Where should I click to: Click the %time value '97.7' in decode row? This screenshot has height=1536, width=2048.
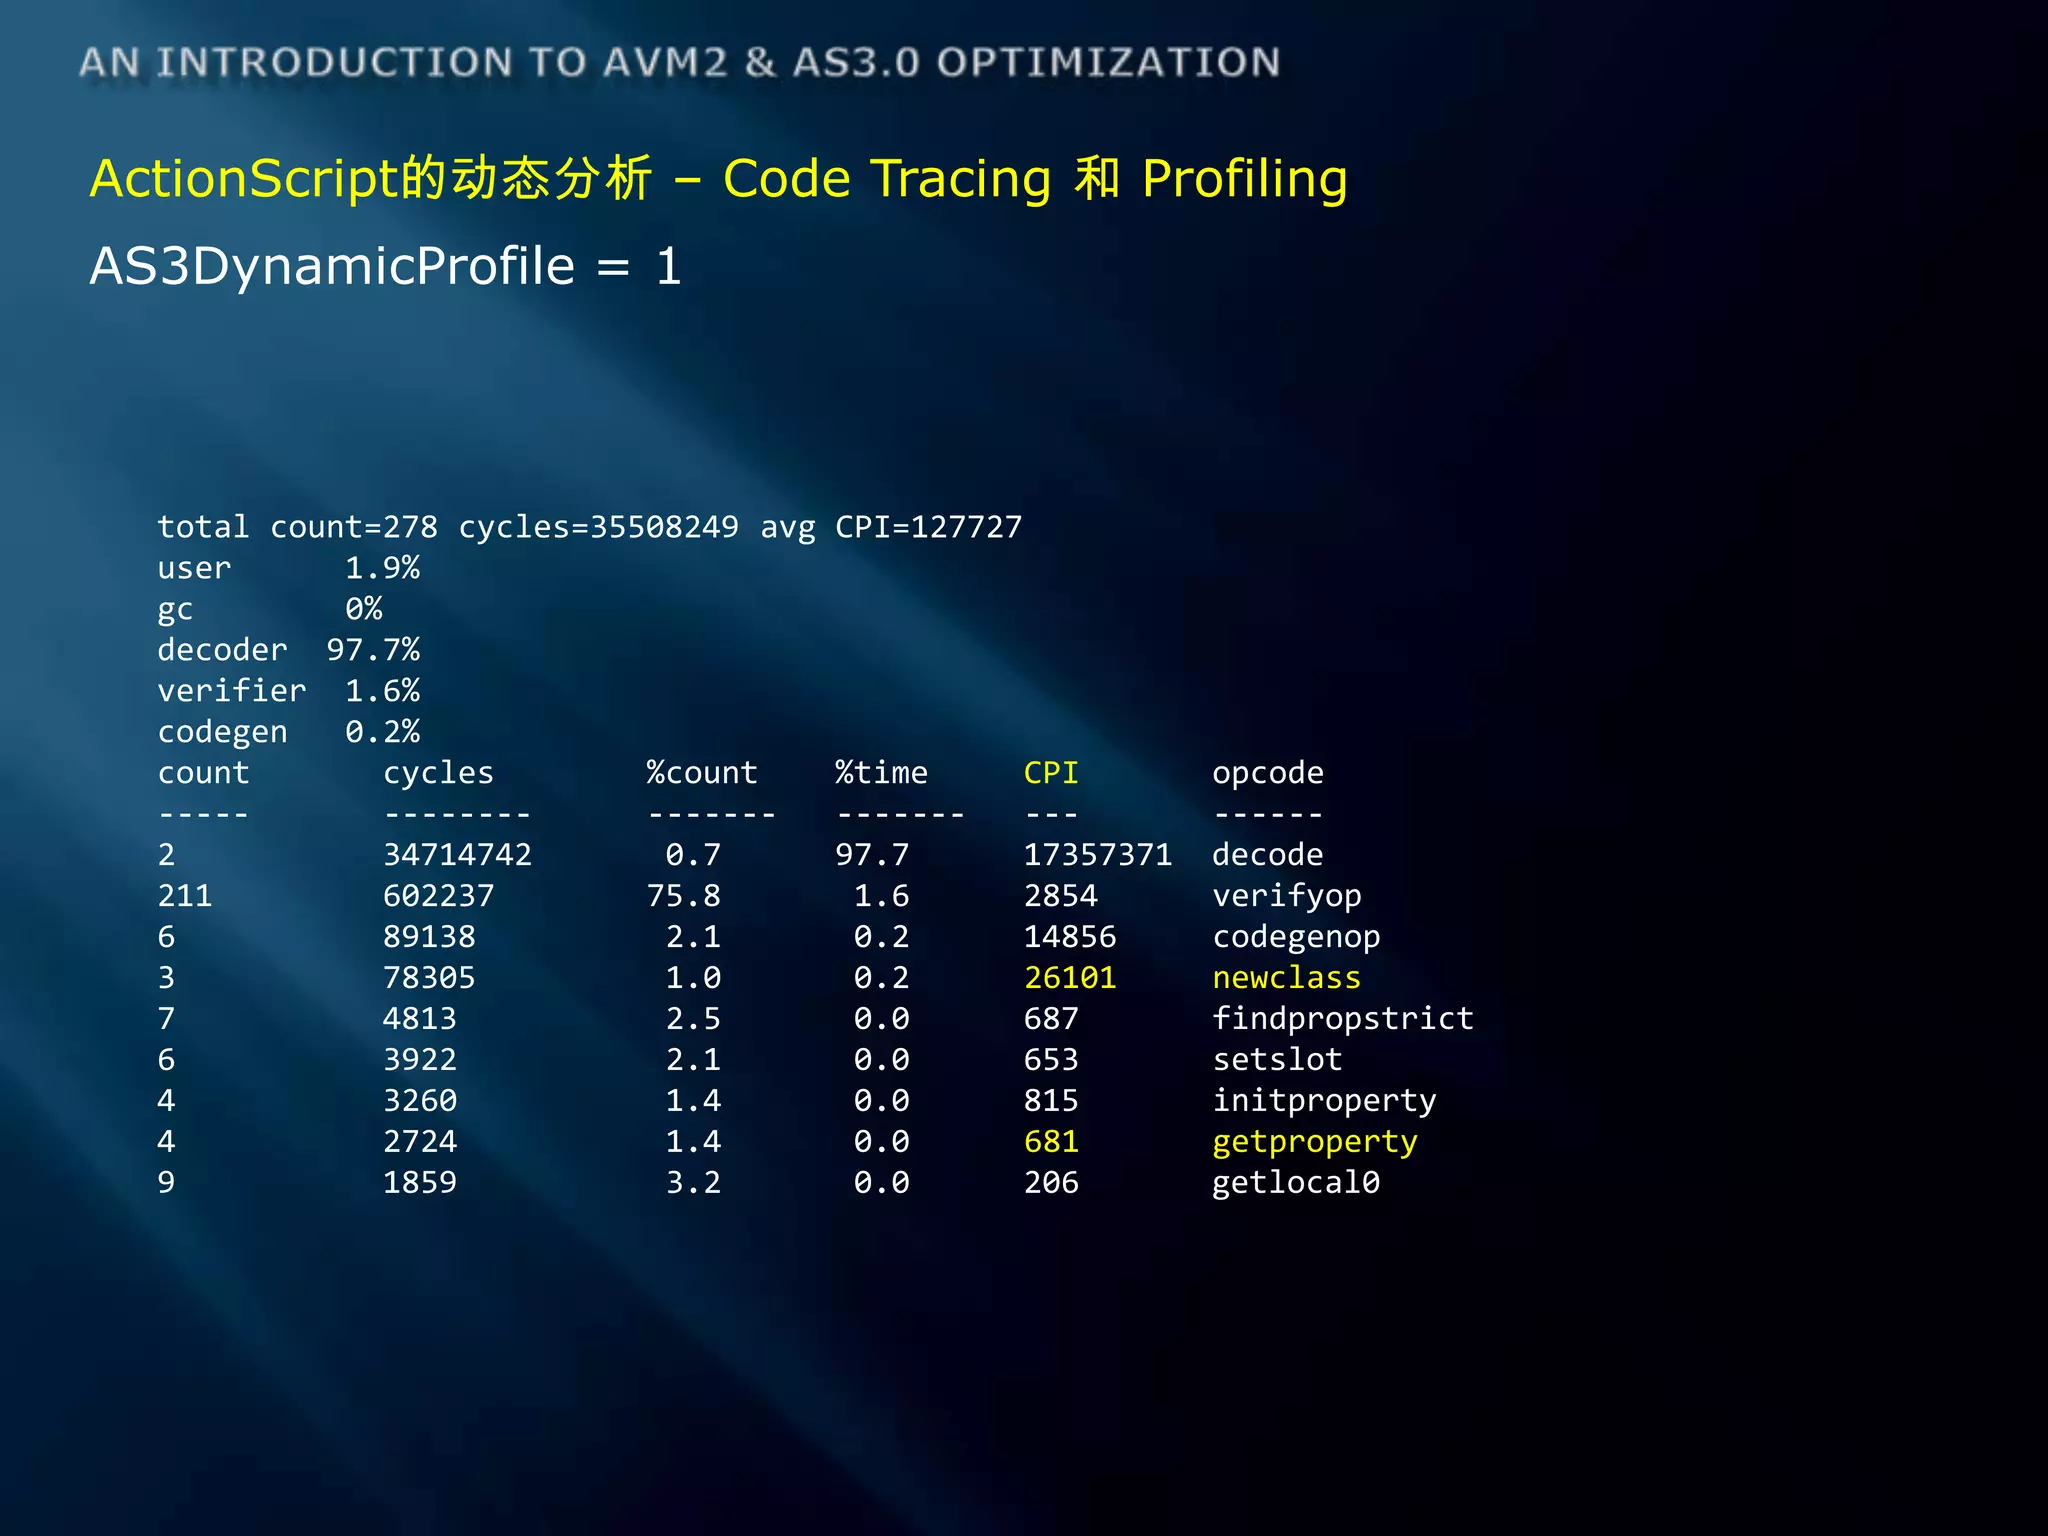(872, 855)
